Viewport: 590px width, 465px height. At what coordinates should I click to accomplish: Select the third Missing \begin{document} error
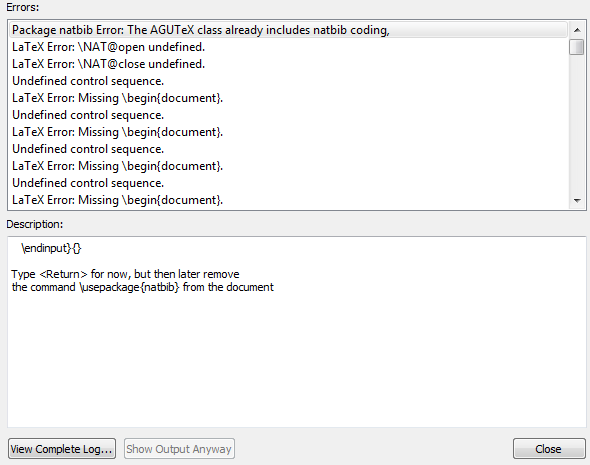(x=288, y=166)
